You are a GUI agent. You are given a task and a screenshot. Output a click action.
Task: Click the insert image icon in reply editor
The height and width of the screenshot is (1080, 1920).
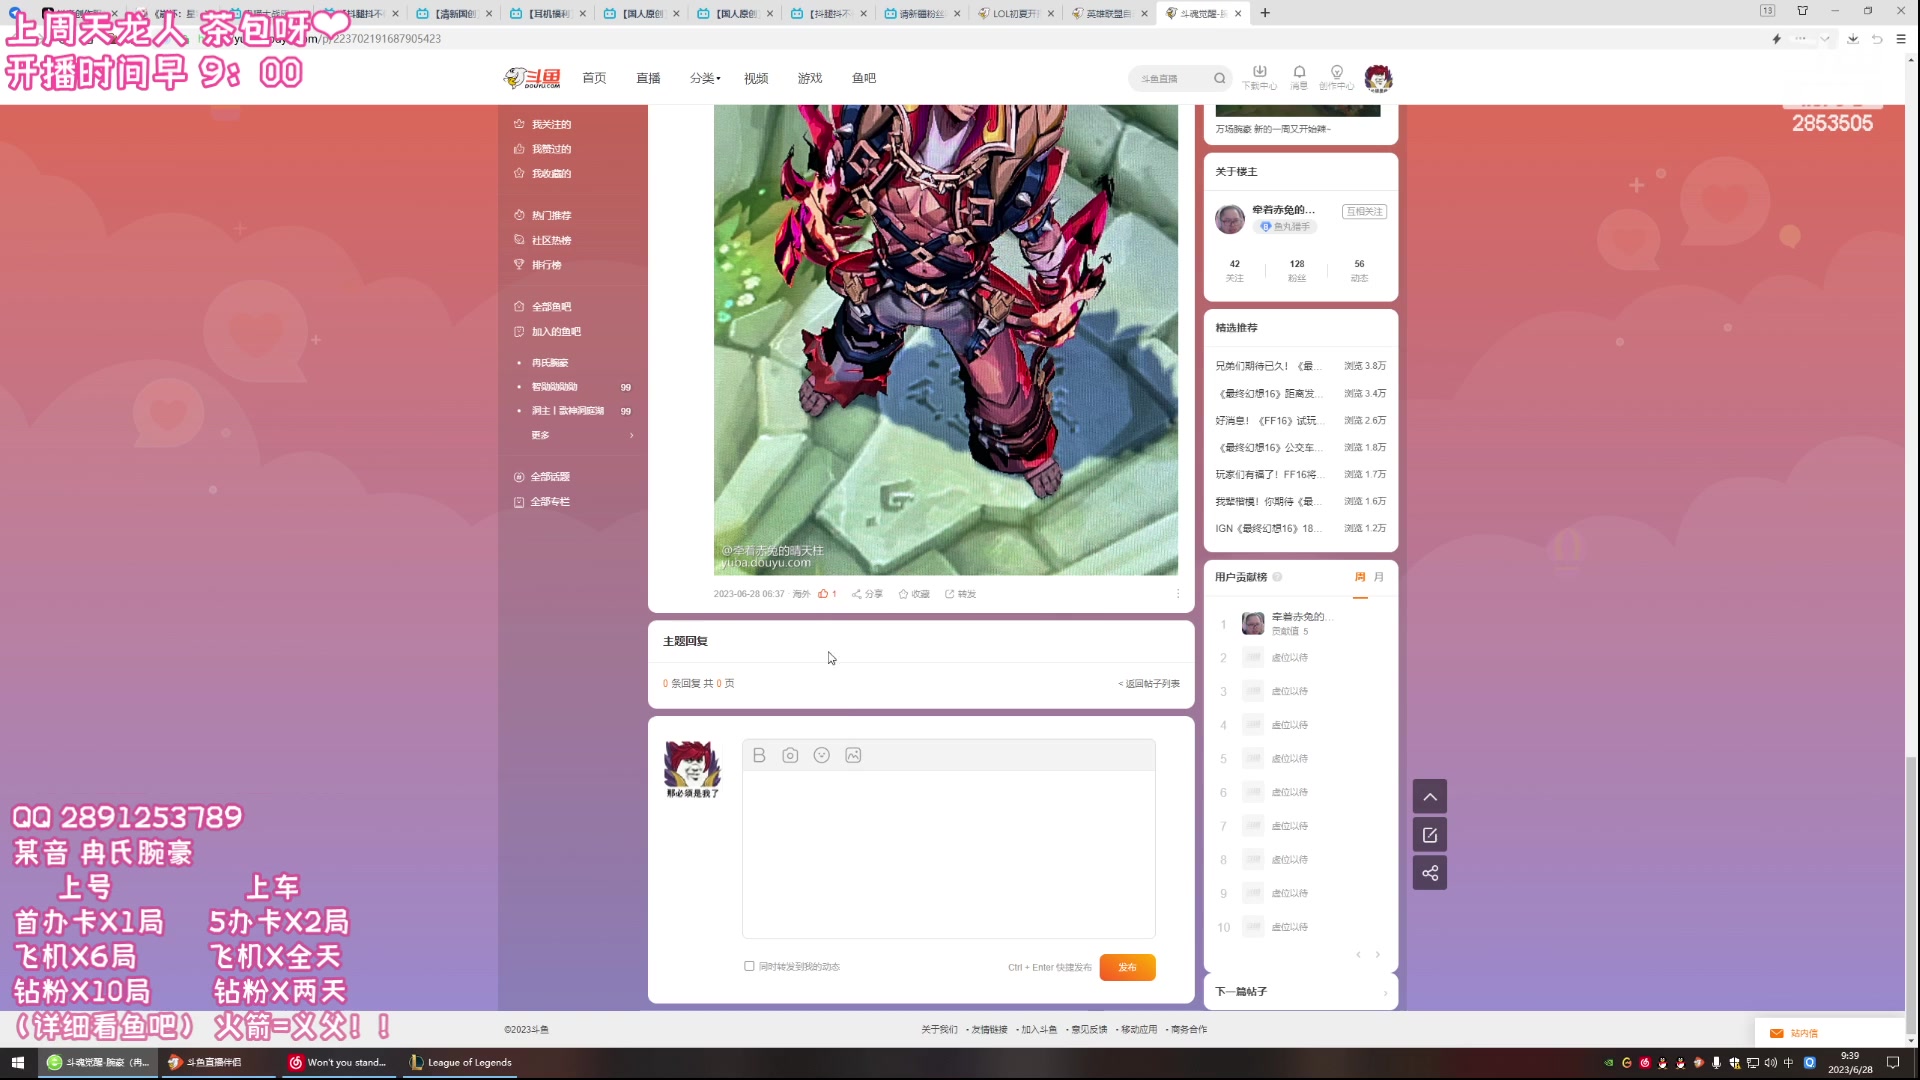pyautogui.click(x=853, y=755)
